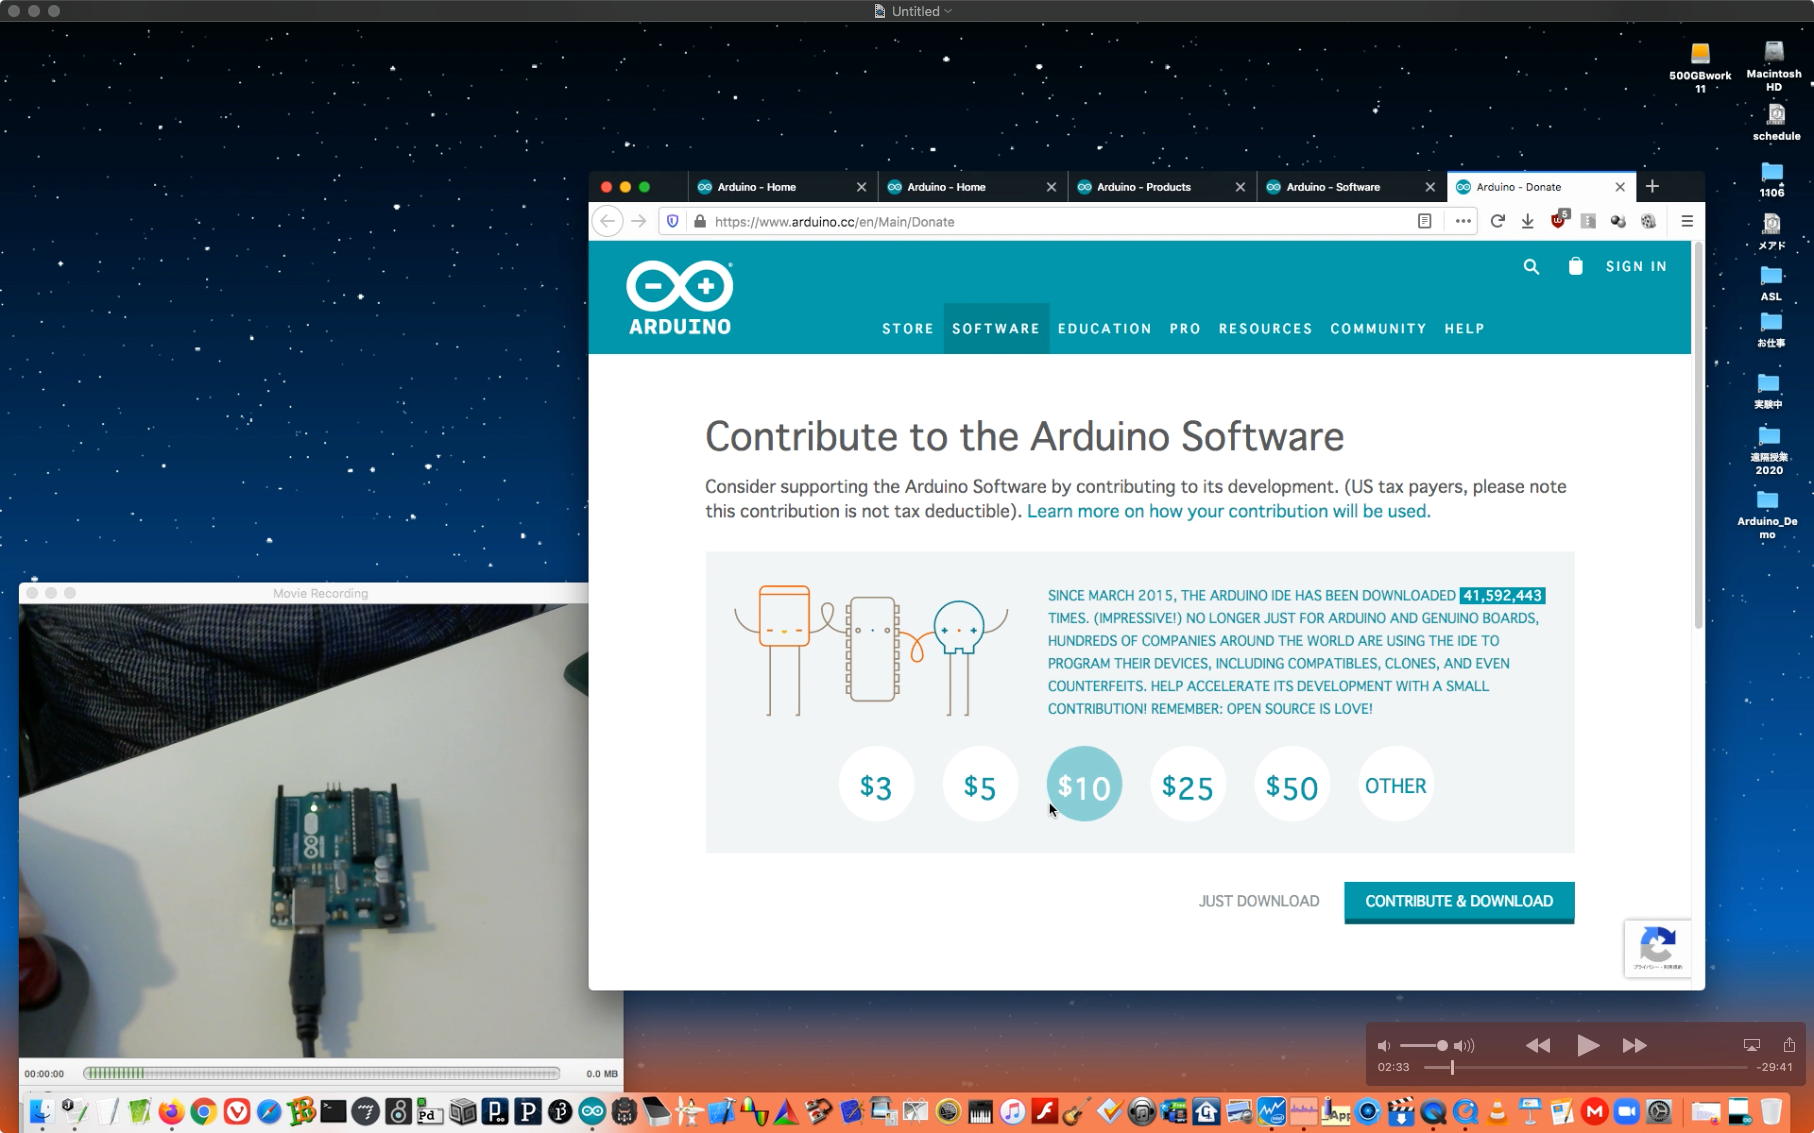Open Vivaldi browser from the dock

237,1111
